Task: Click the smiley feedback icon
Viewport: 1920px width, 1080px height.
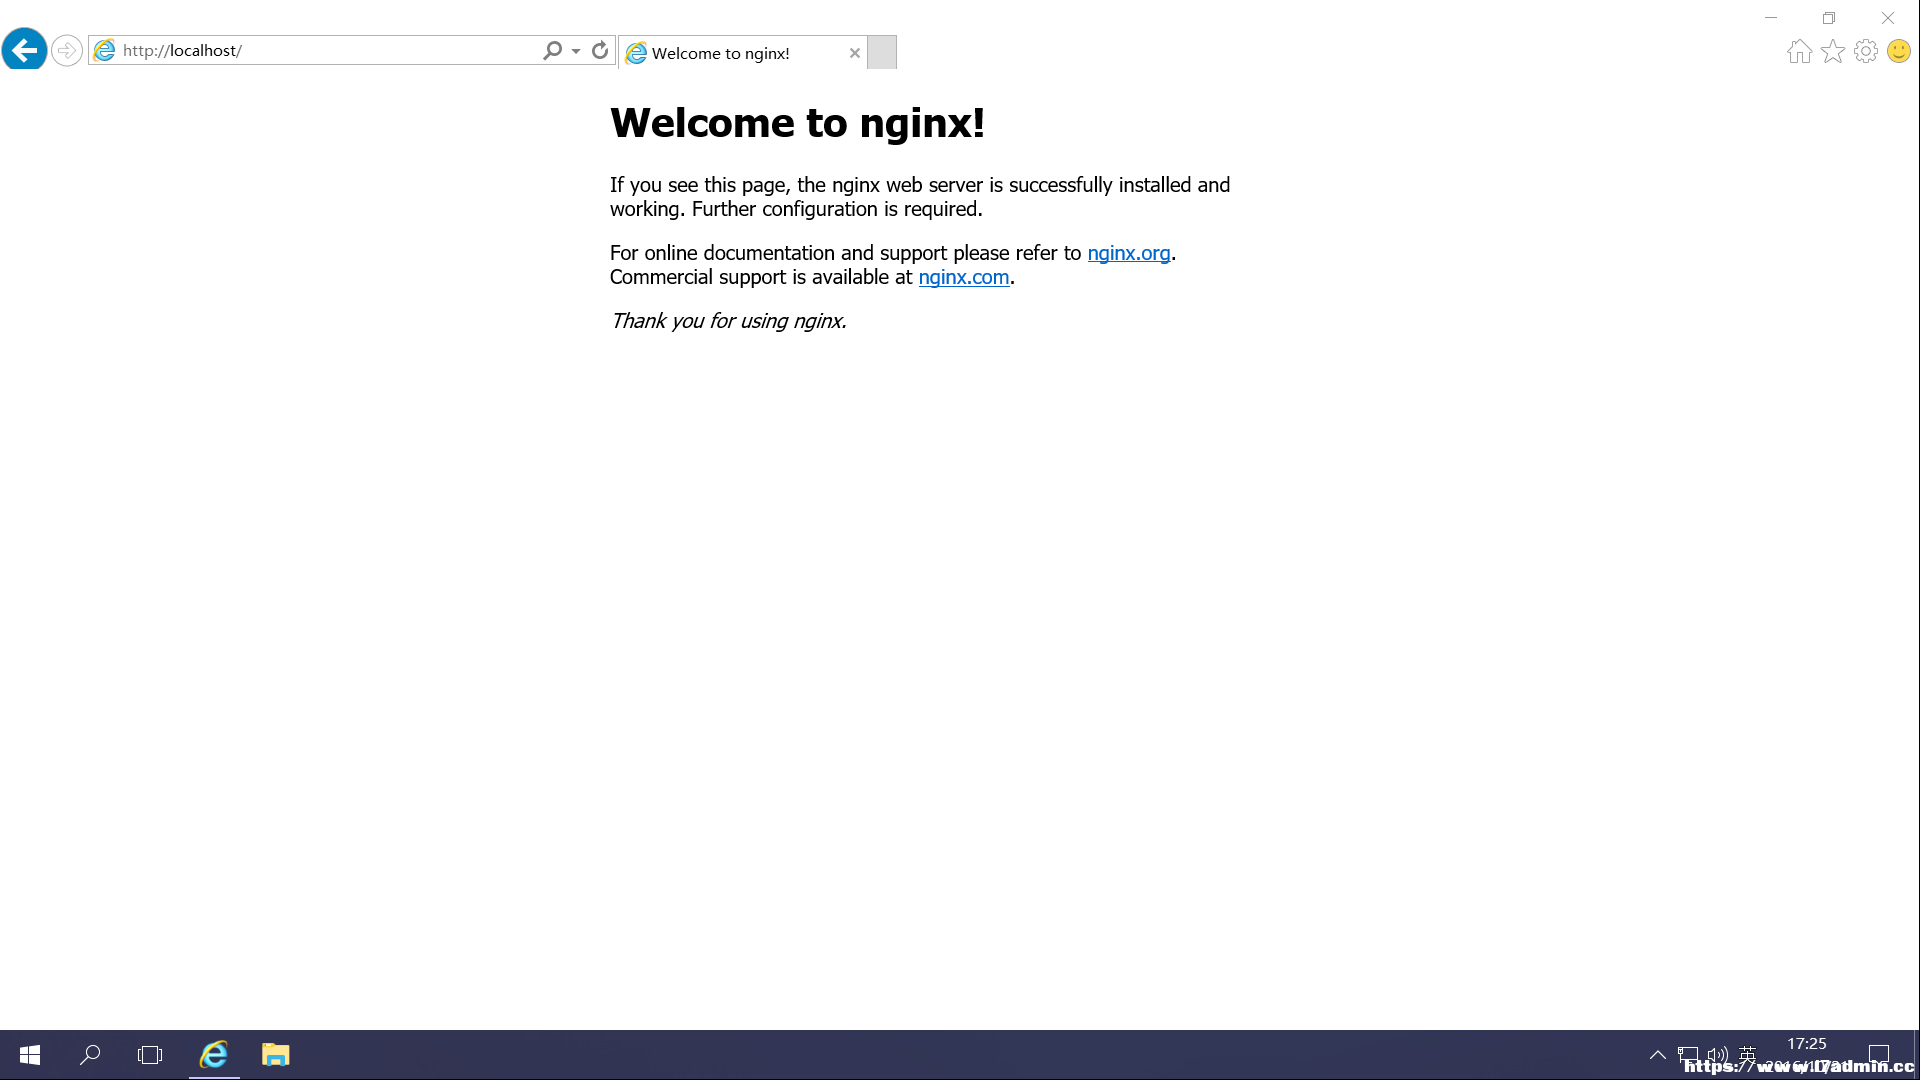Action: (1899, 51)
